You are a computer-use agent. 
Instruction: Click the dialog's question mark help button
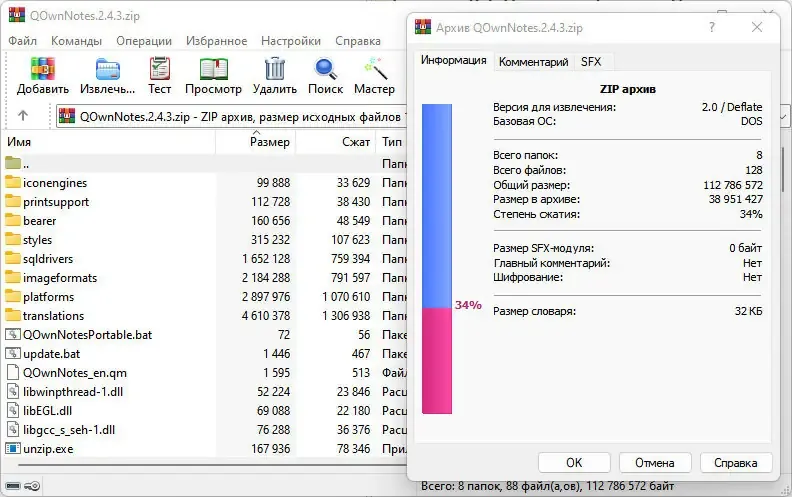coord(712,27)
